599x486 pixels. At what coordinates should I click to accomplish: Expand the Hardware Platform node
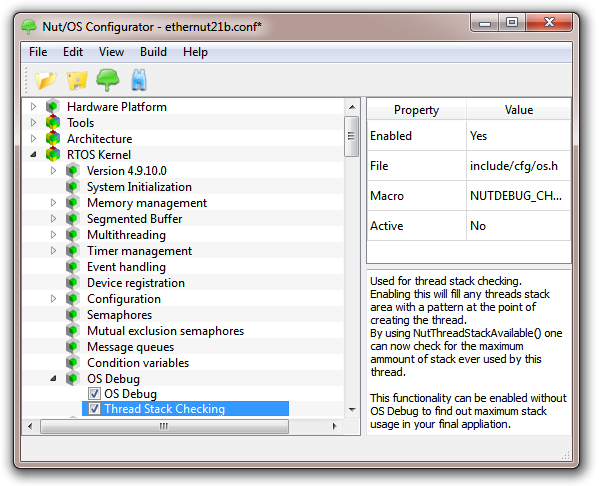[x=34, y=107]
